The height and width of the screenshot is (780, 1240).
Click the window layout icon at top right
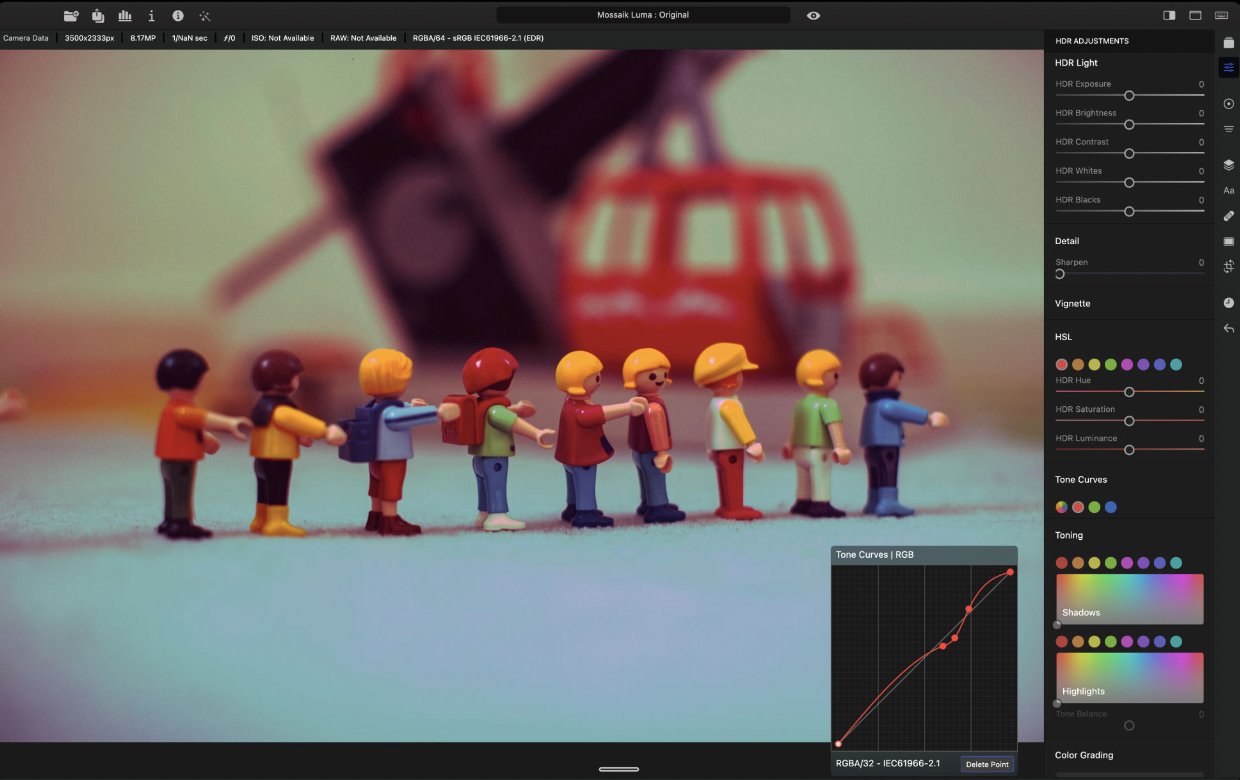point(1195,16)
